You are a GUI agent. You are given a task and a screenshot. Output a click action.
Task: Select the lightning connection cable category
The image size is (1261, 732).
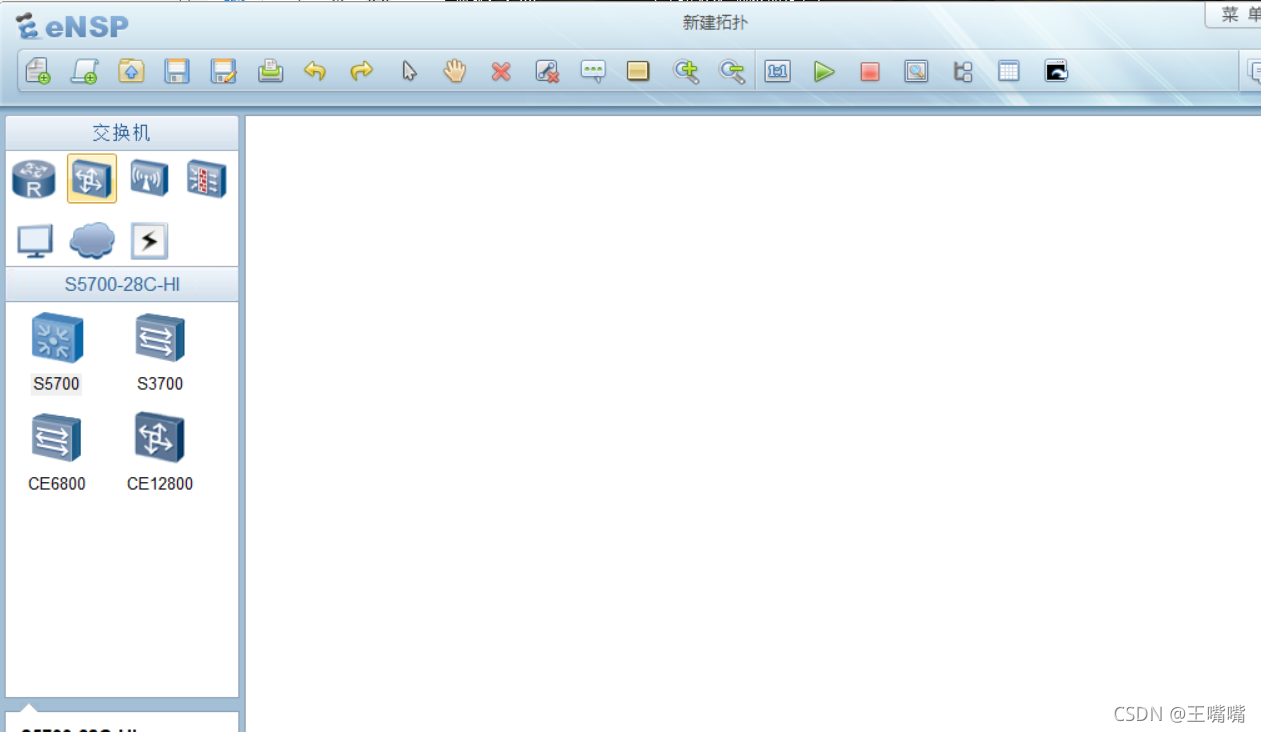(149, 241)
